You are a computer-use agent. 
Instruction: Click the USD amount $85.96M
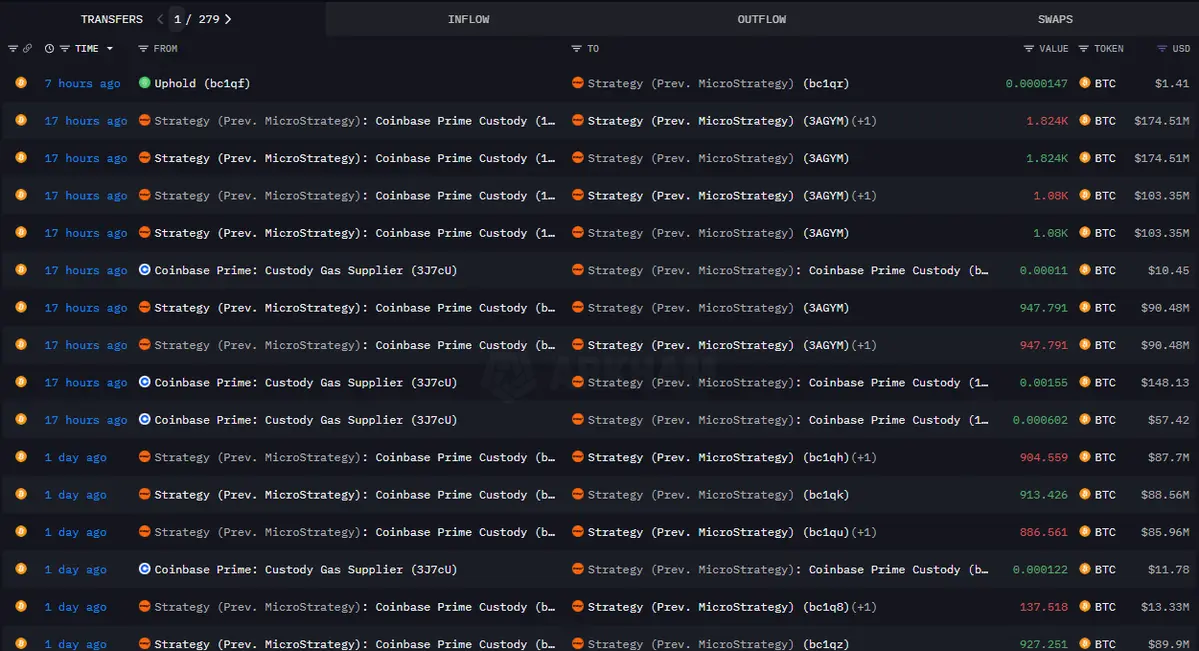(1165, 532)
